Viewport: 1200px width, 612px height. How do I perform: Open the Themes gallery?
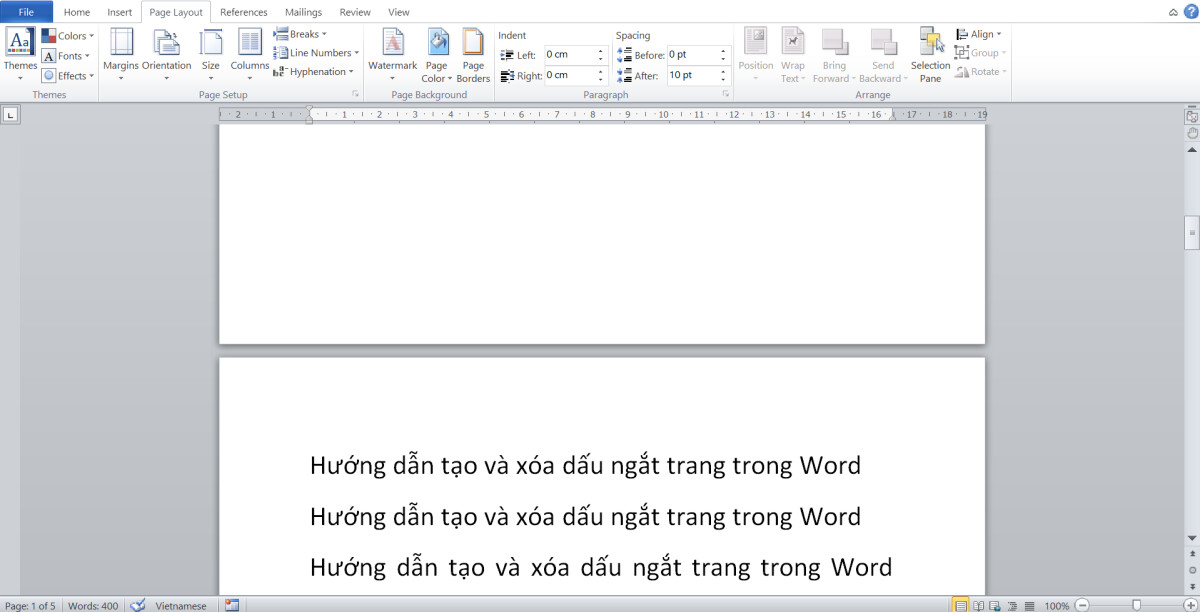(20, 55)
